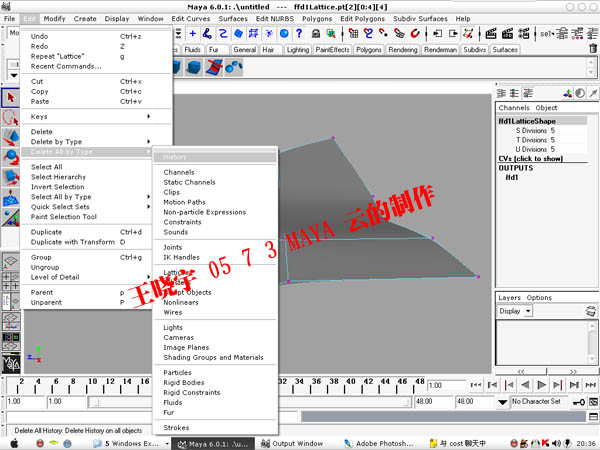This screenshot has width=600, height=450.
Task: Switch to the Fluids shelf tab
Action: (192, 50)
